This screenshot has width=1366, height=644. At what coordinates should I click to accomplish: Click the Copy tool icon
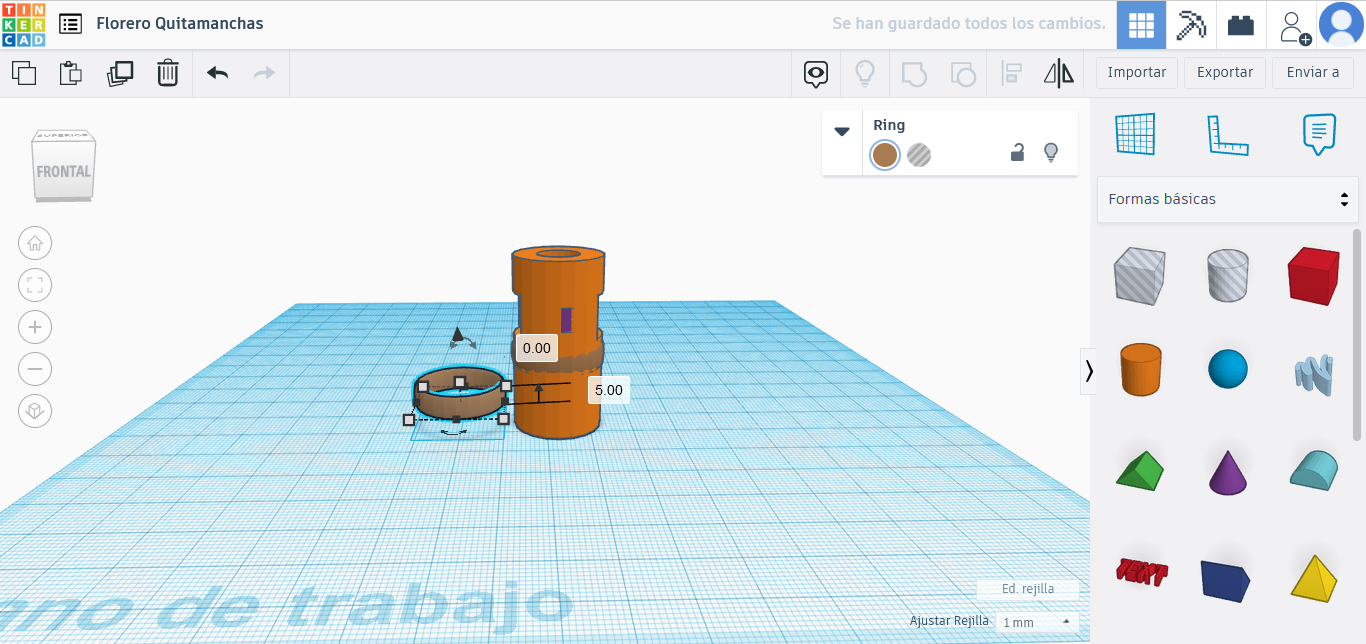(x=24, y=73)
